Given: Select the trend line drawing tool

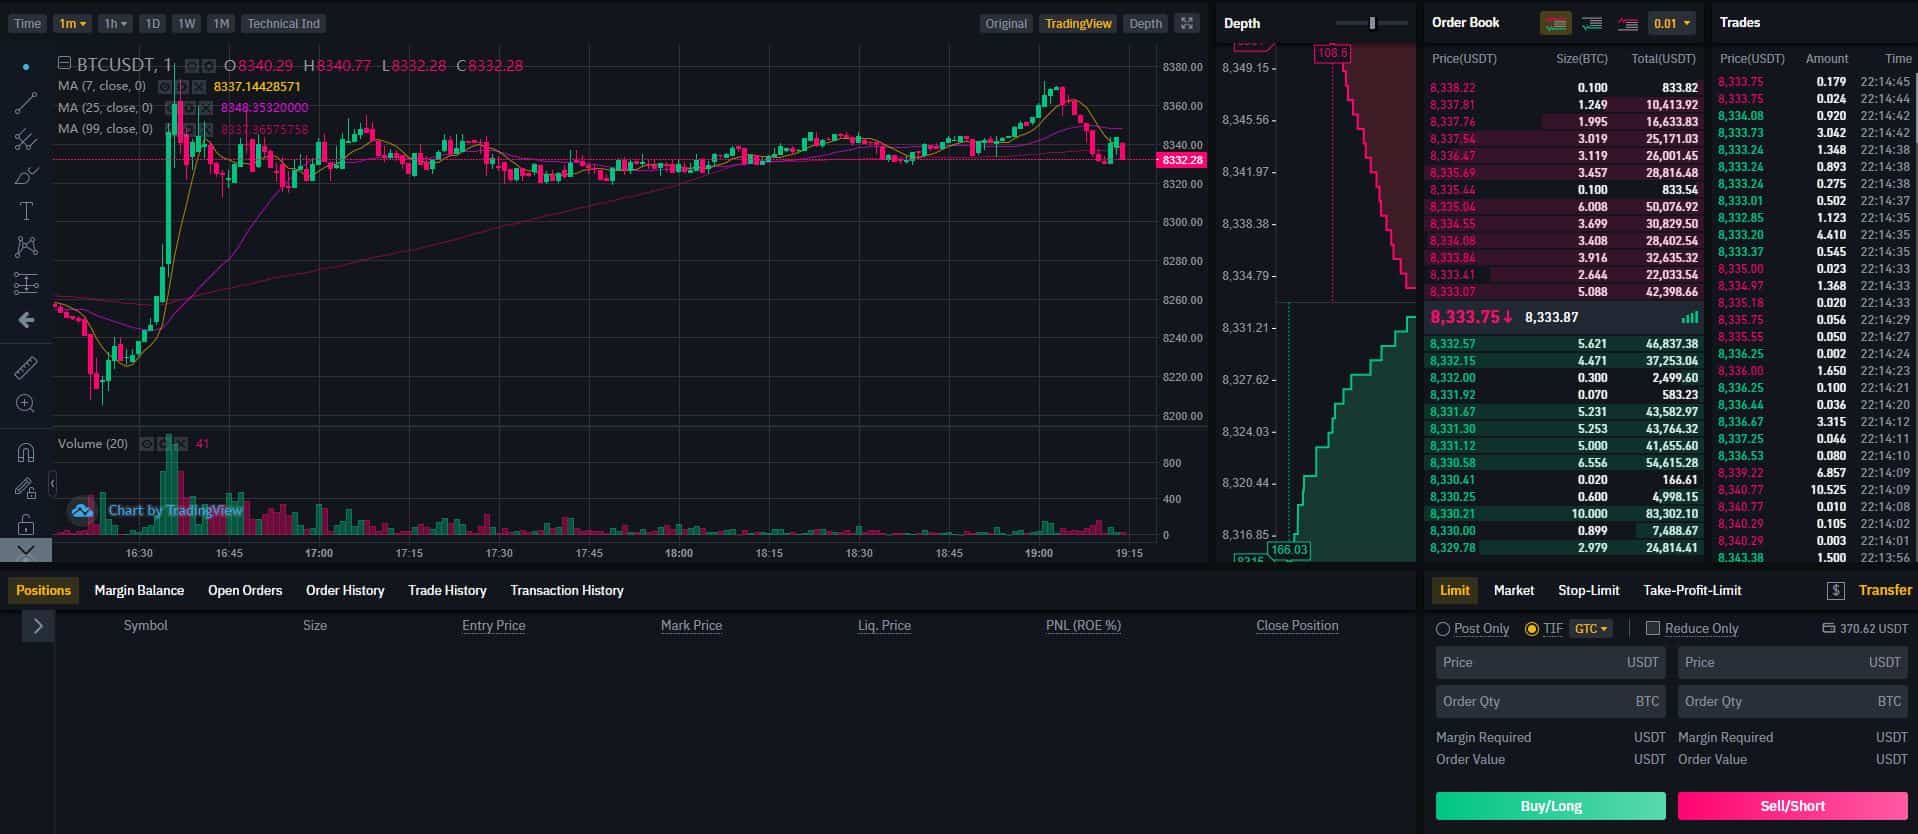Looking at the screenshot, I should click(x=26, y=102).
